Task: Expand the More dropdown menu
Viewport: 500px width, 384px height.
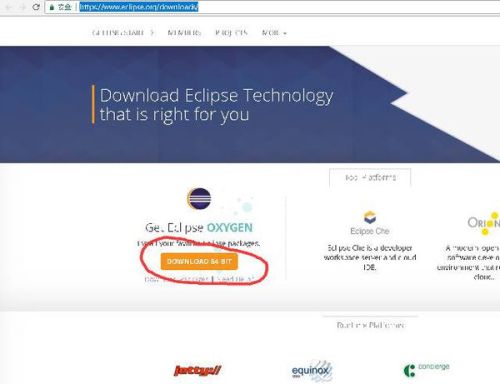Action: click(x=274, y=33)
